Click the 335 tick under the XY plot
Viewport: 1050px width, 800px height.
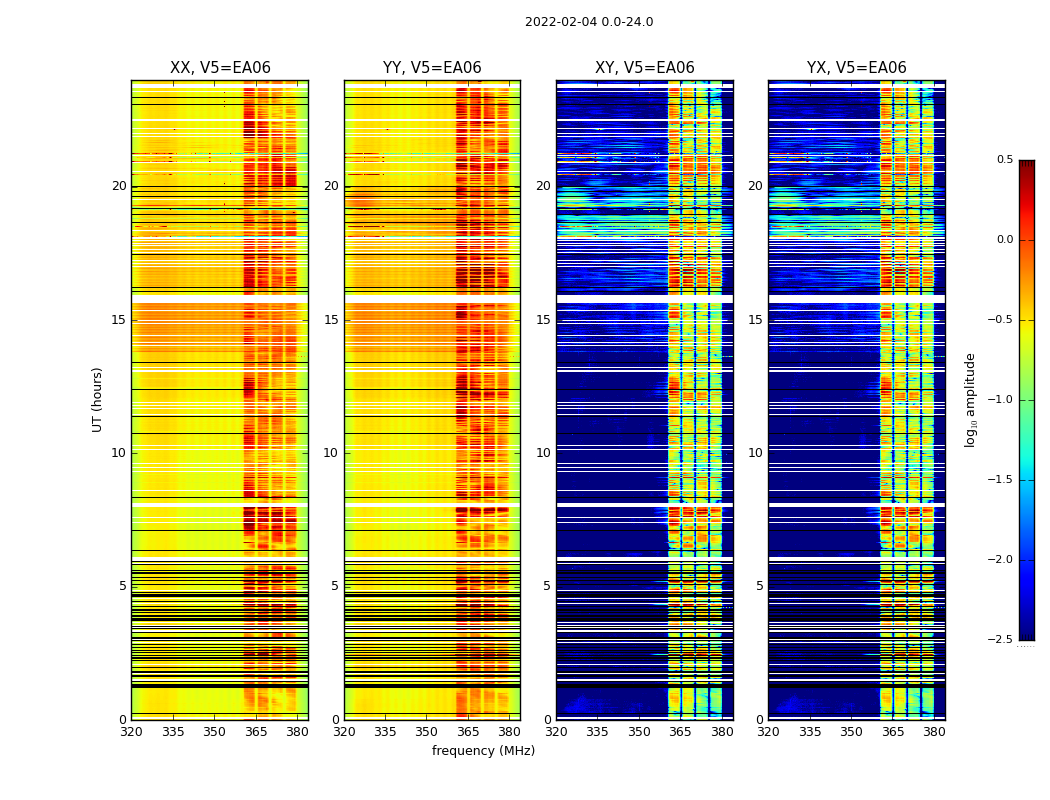[597, 732]
